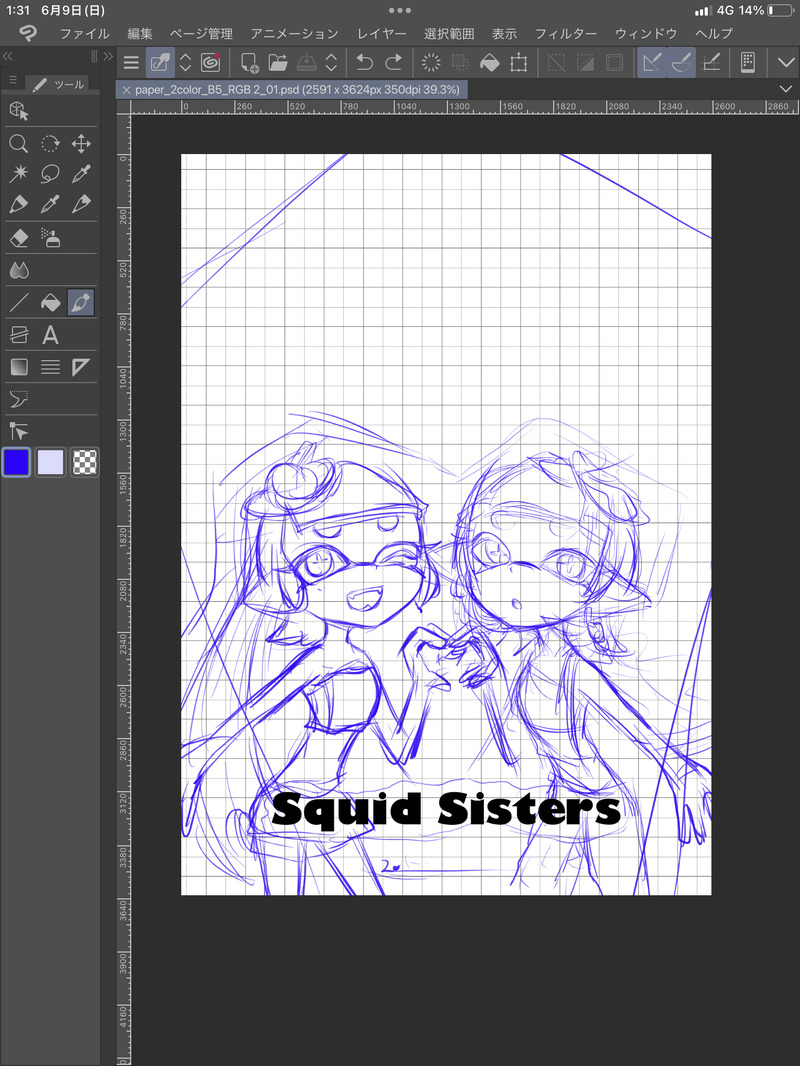Viewport: 800px width, 1066px height.
Task: Select the Ruler triangle tool
Action: coord(81,367)
